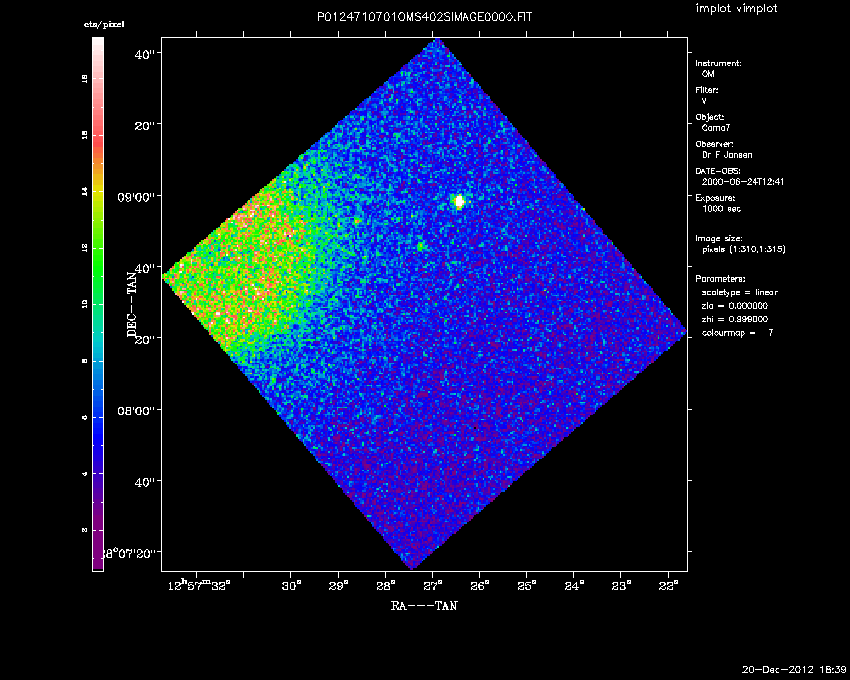Click the instrument value 'OM'

708,74
